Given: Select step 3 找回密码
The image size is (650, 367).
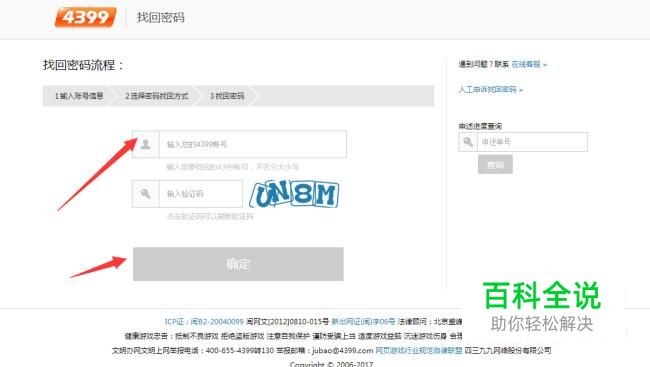Looking at the screenshot, I should click(x=227, y=96).
